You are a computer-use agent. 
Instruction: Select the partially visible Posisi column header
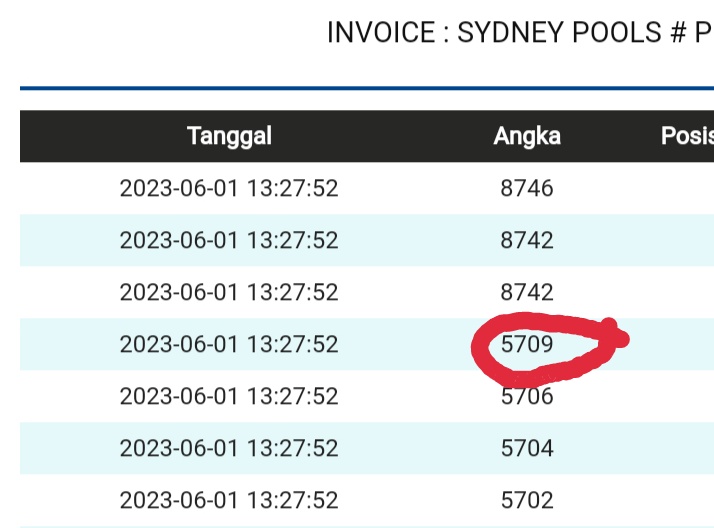687,136
